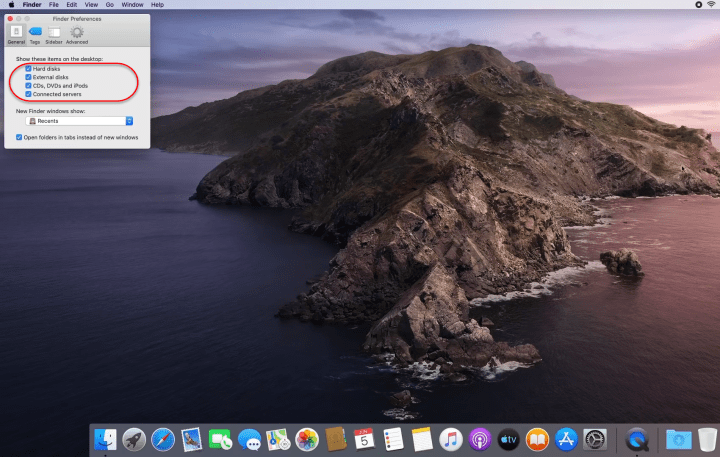Launch Launchpad from the dock

(134, 440)
